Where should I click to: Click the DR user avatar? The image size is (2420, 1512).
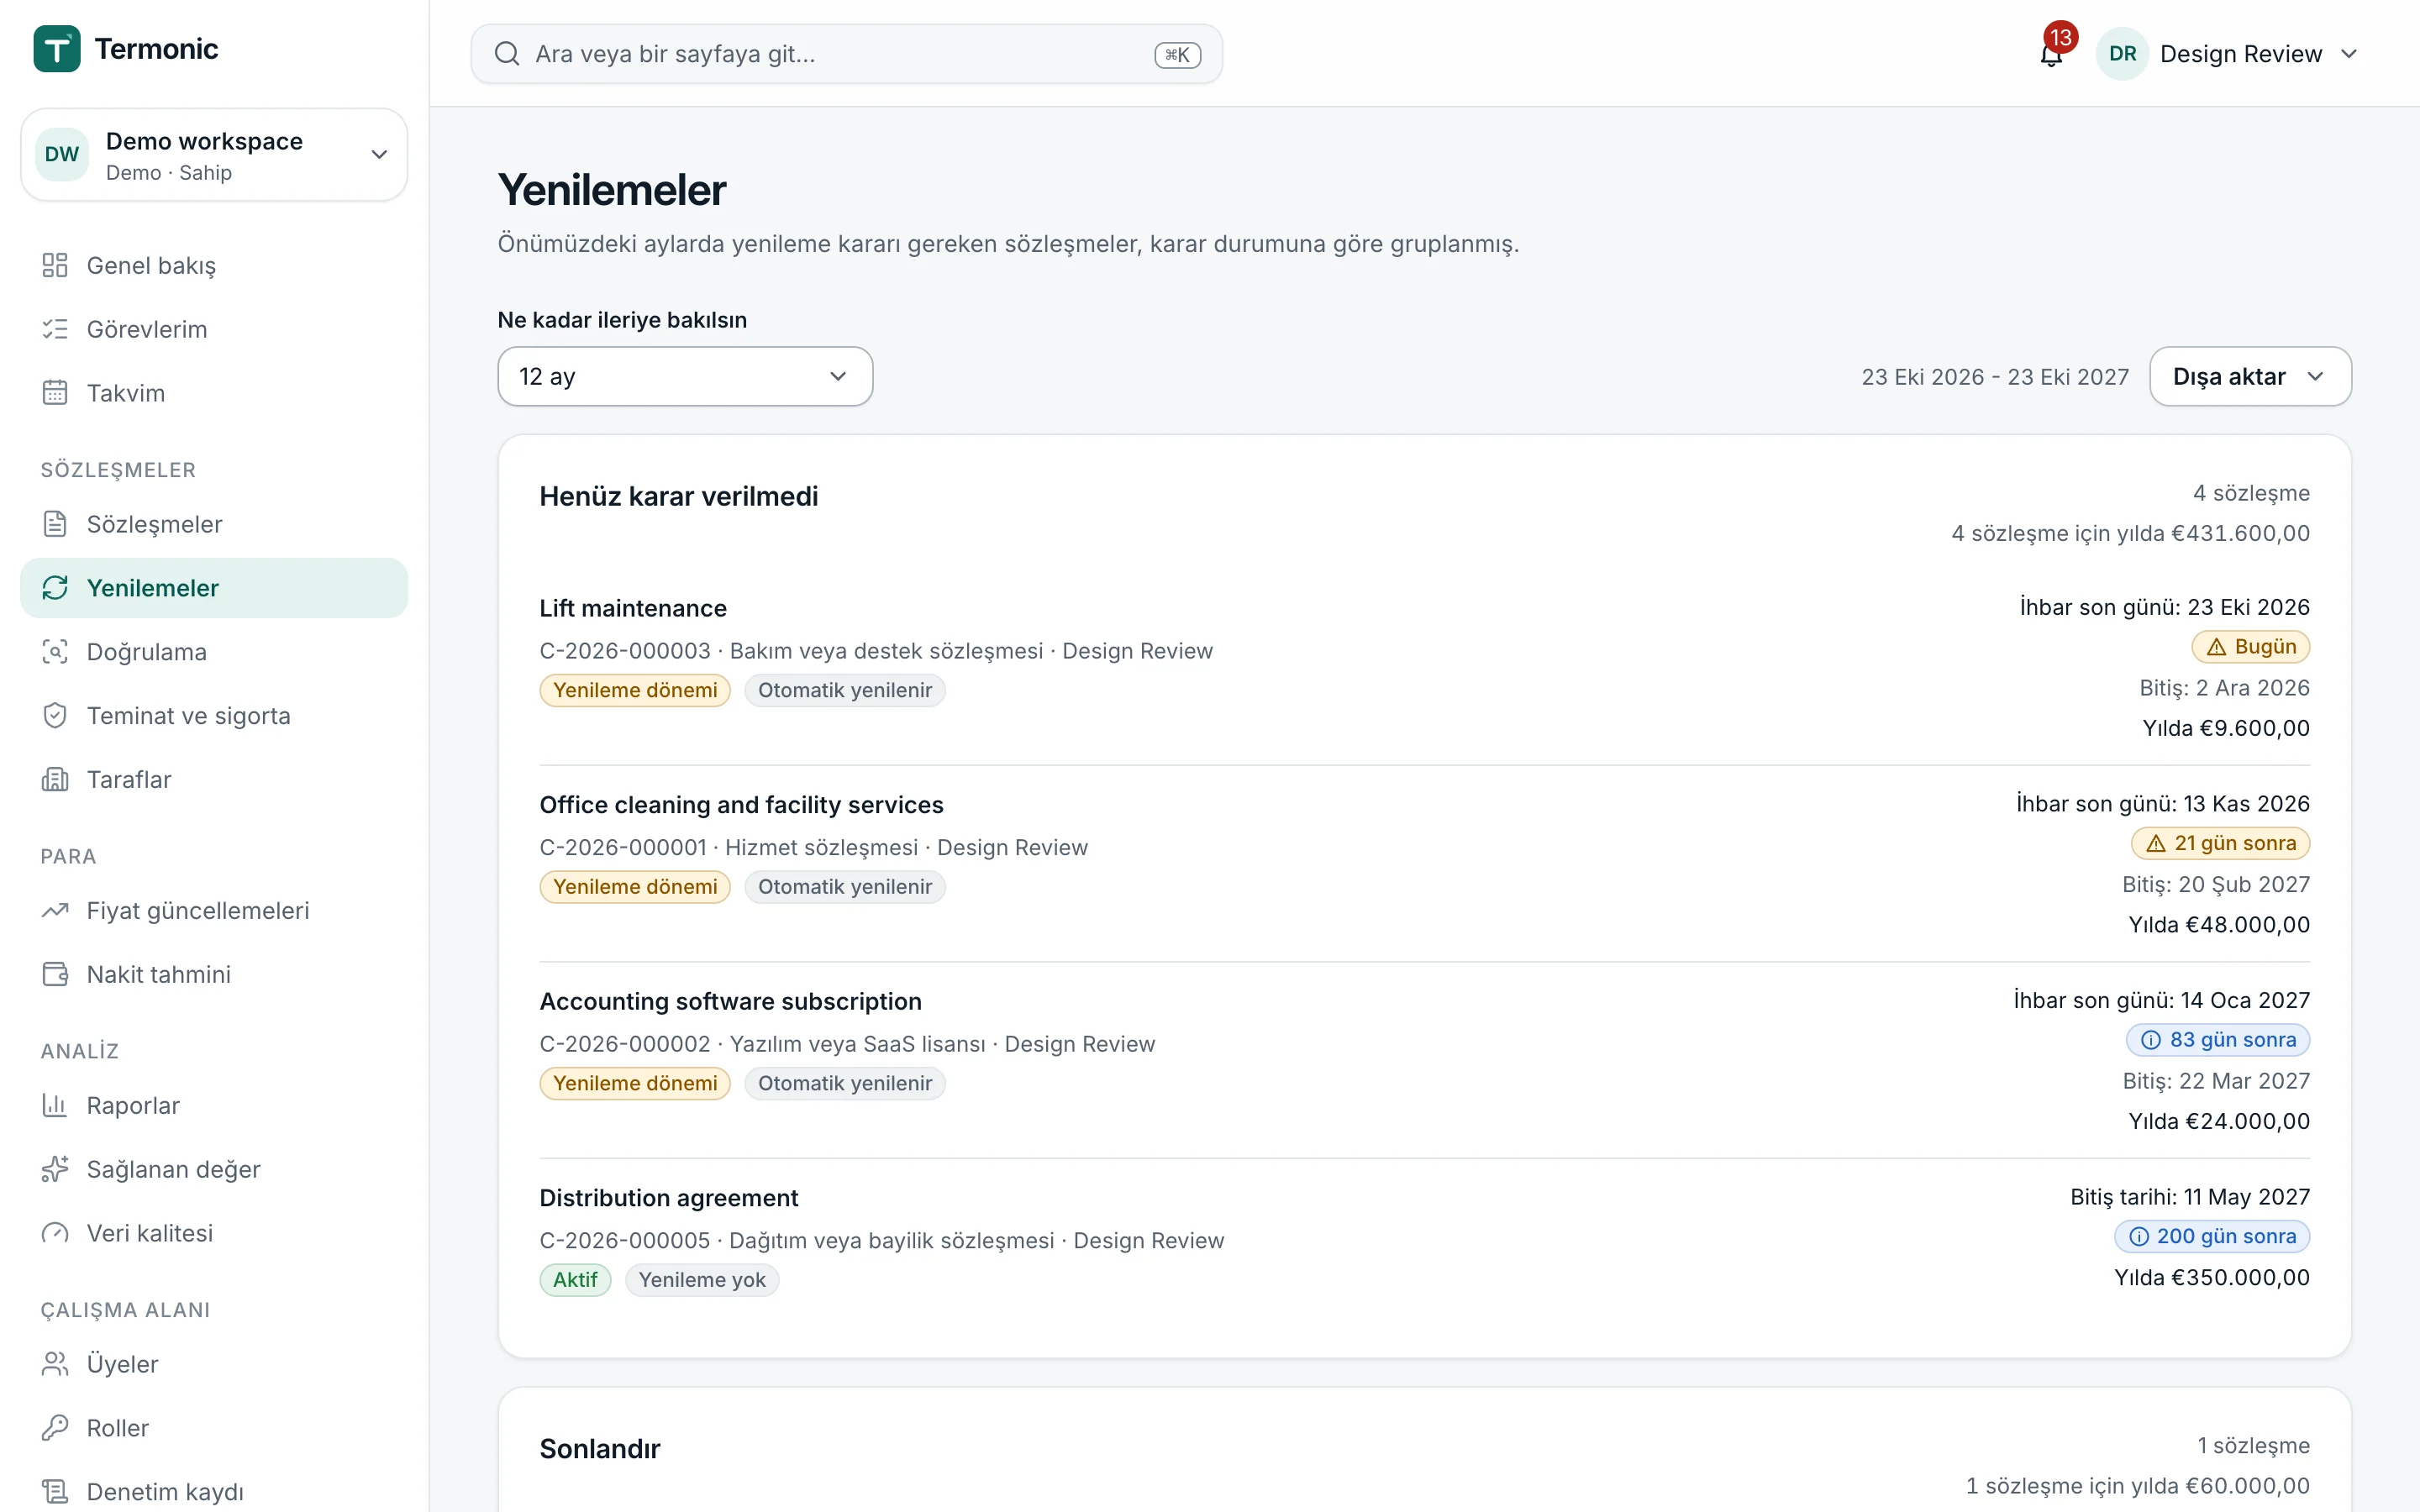[2122, 54]
